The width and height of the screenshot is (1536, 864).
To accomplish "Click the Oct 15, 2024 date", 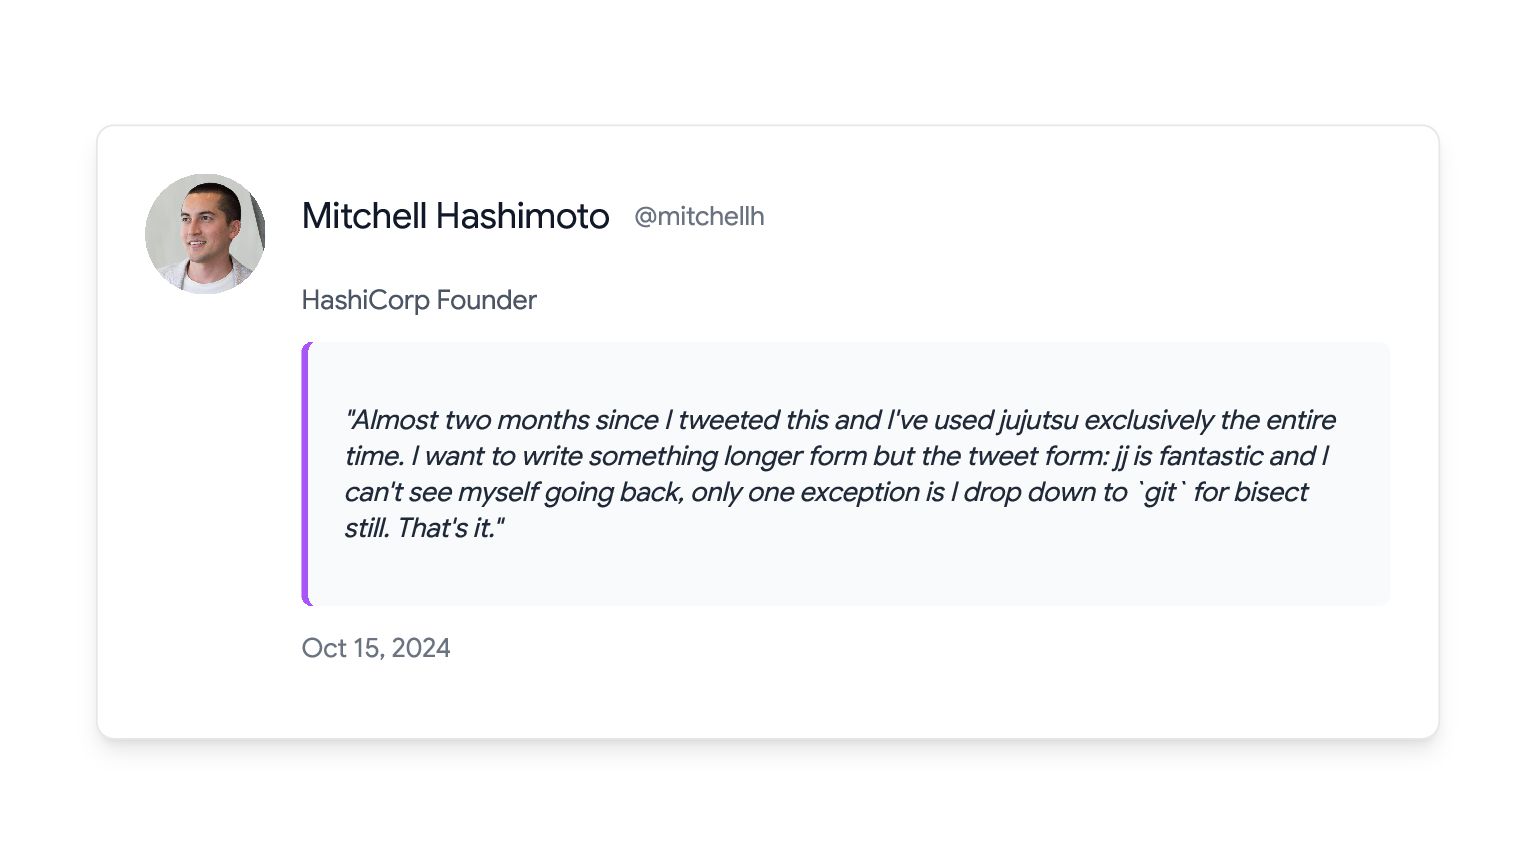I will (376, 648).
